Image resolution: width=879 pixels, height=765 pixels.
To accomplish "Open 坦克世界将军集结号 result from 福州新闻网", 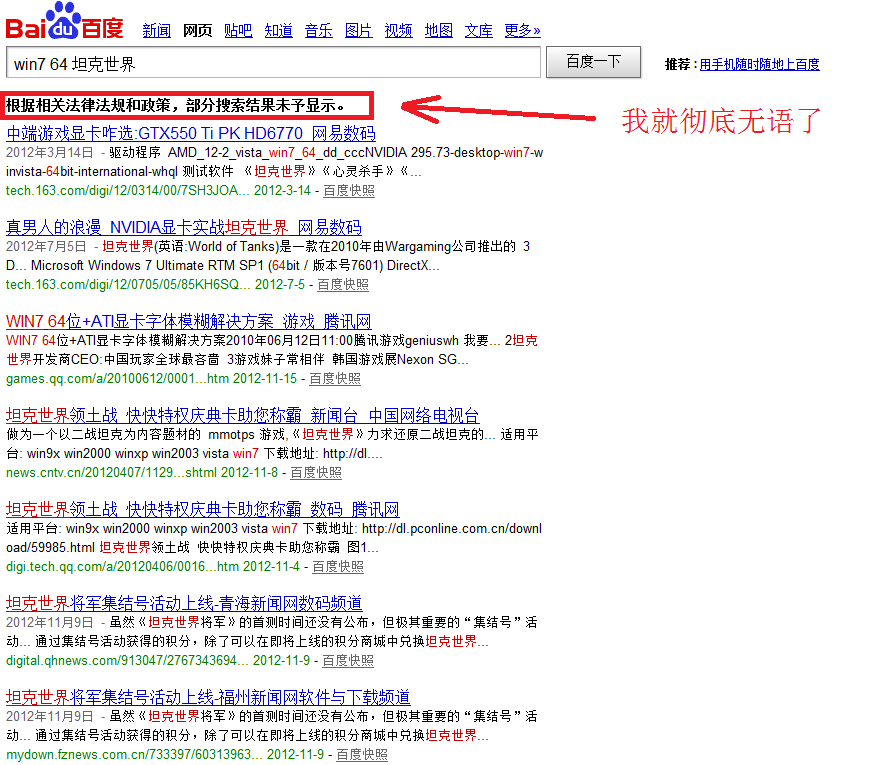I will (208, 698).
